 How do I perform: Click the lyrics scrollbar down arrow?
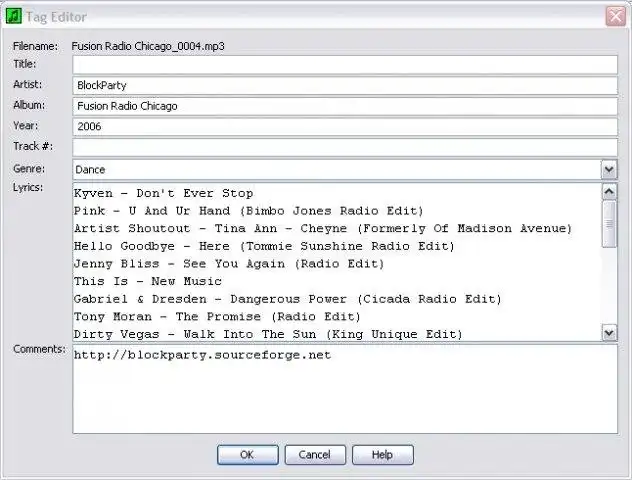coord(609,333)
